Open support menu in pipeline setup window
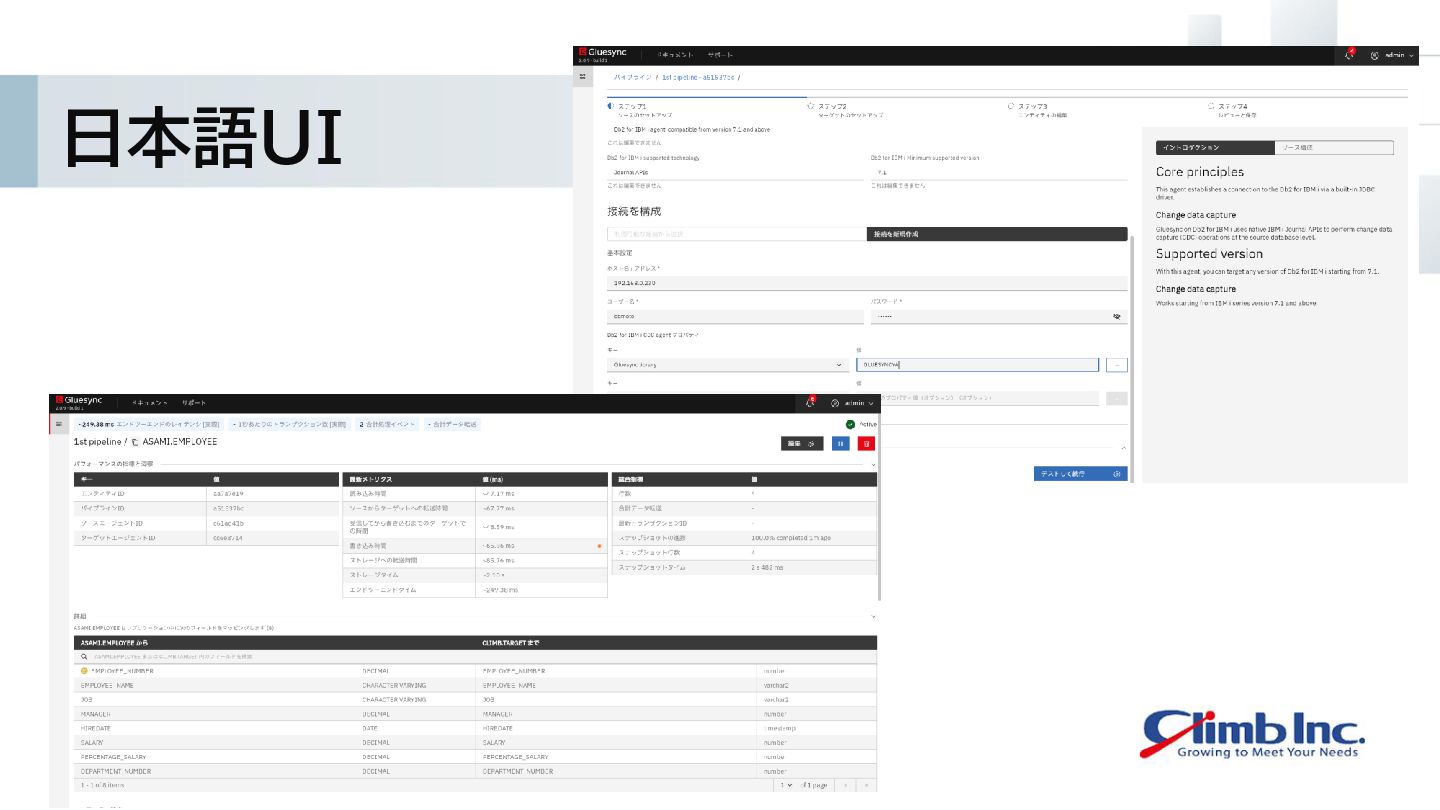Screen dimensions: 1440x810 pos(720,55)
